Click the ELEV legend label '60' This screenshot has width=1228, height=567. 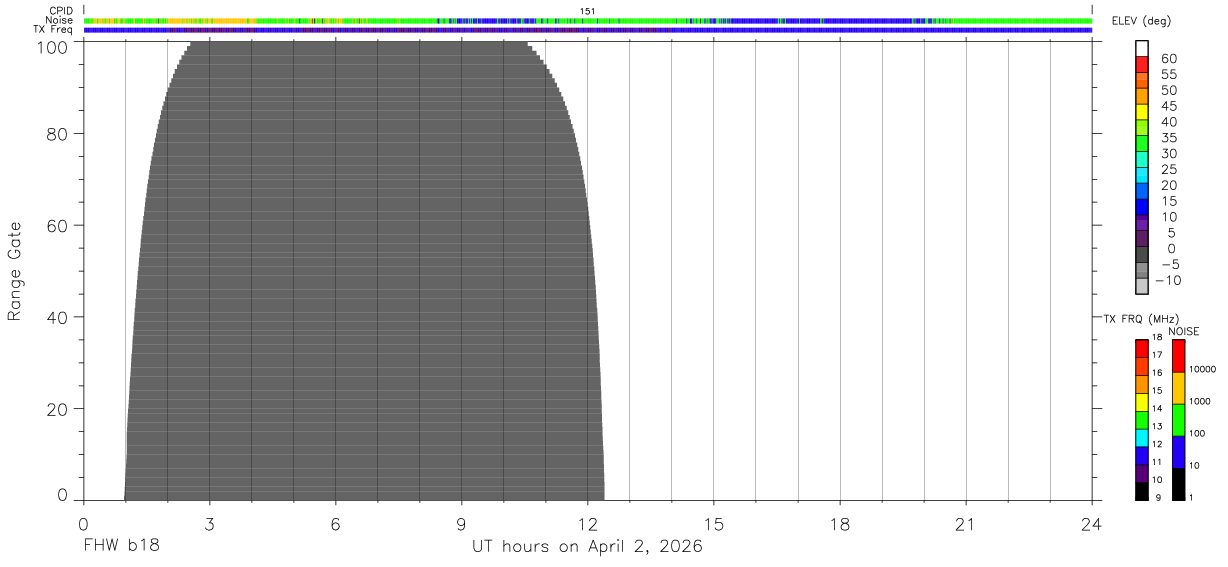pyautogui.click(x=1168, y=58)
